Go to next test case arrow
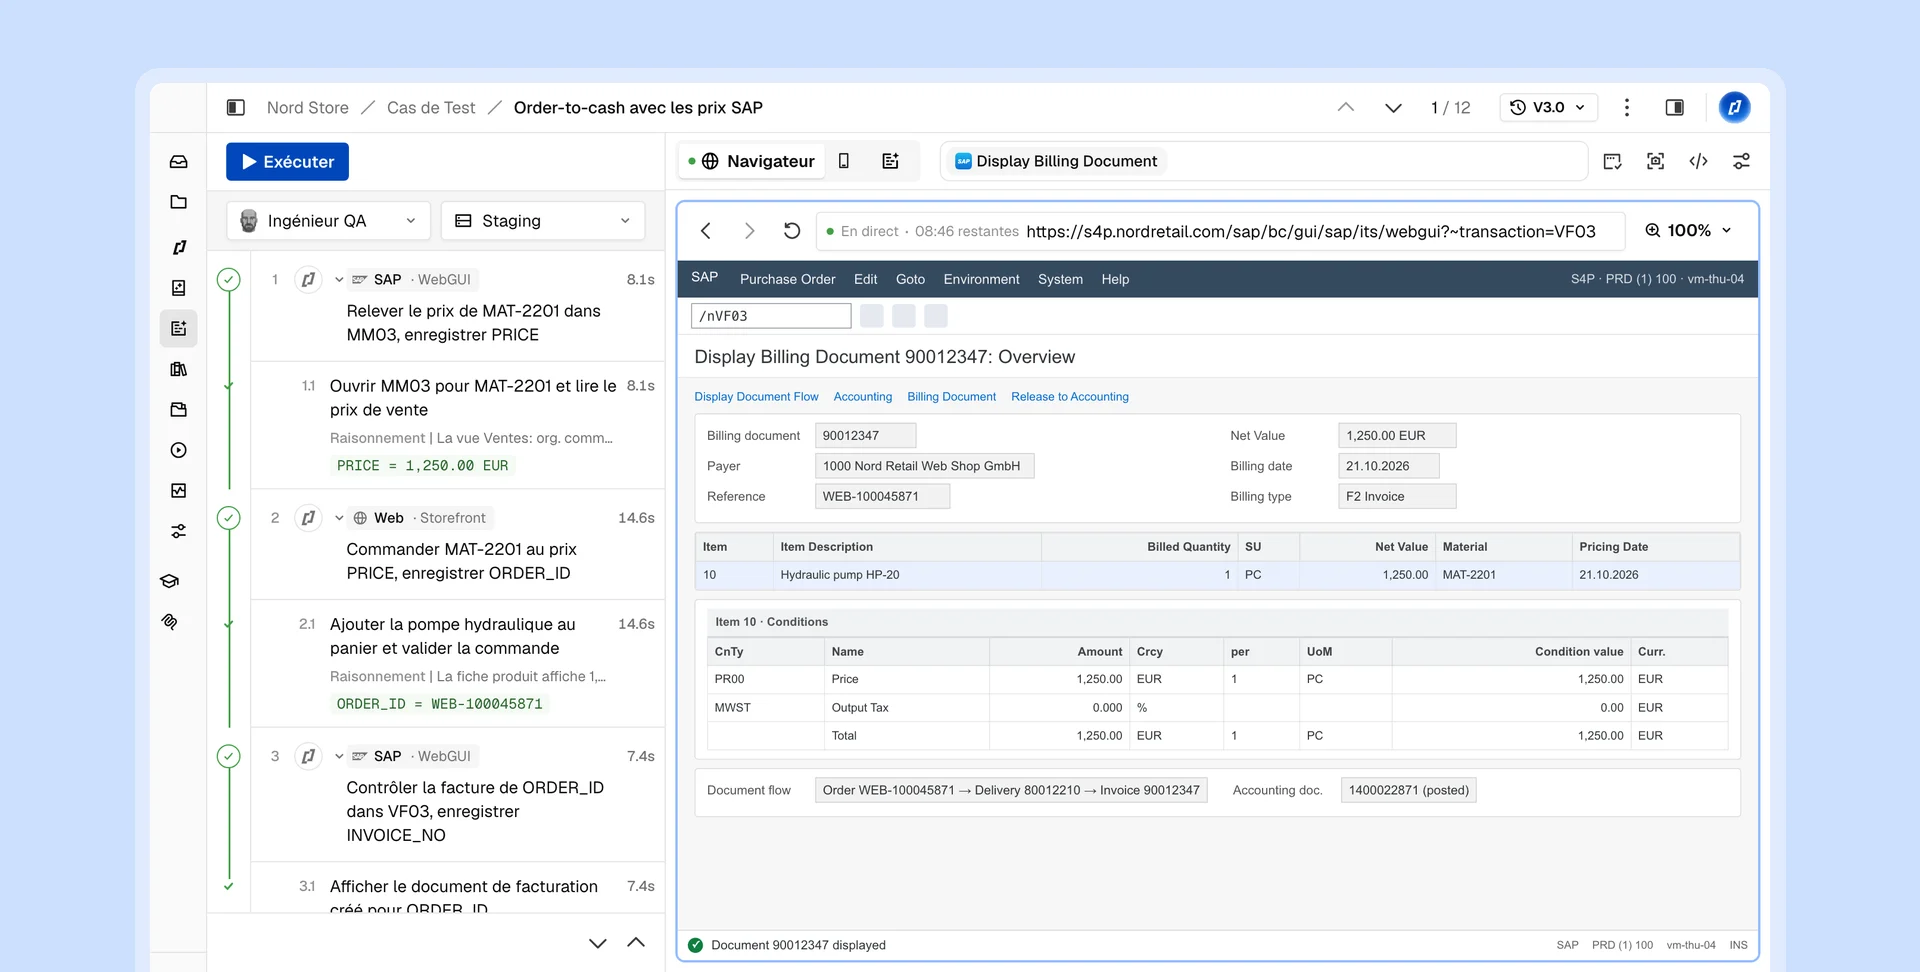 (1393, 107)
